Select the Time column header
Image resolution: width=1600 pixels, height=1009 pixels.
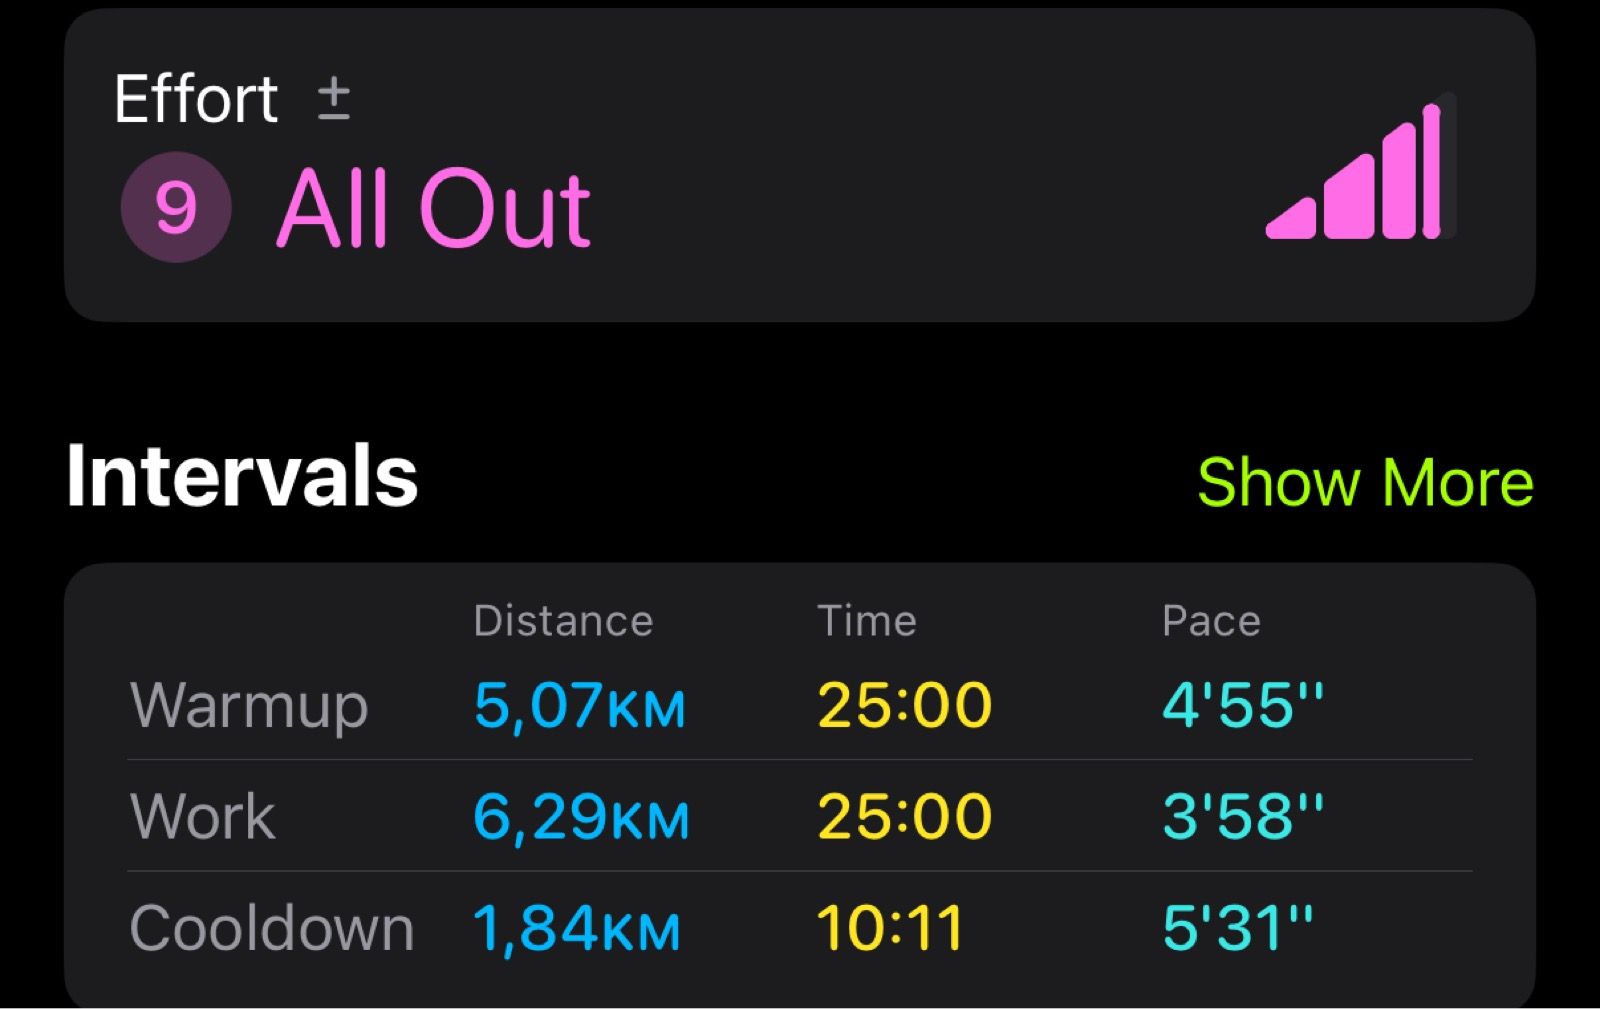click(866, 621)
